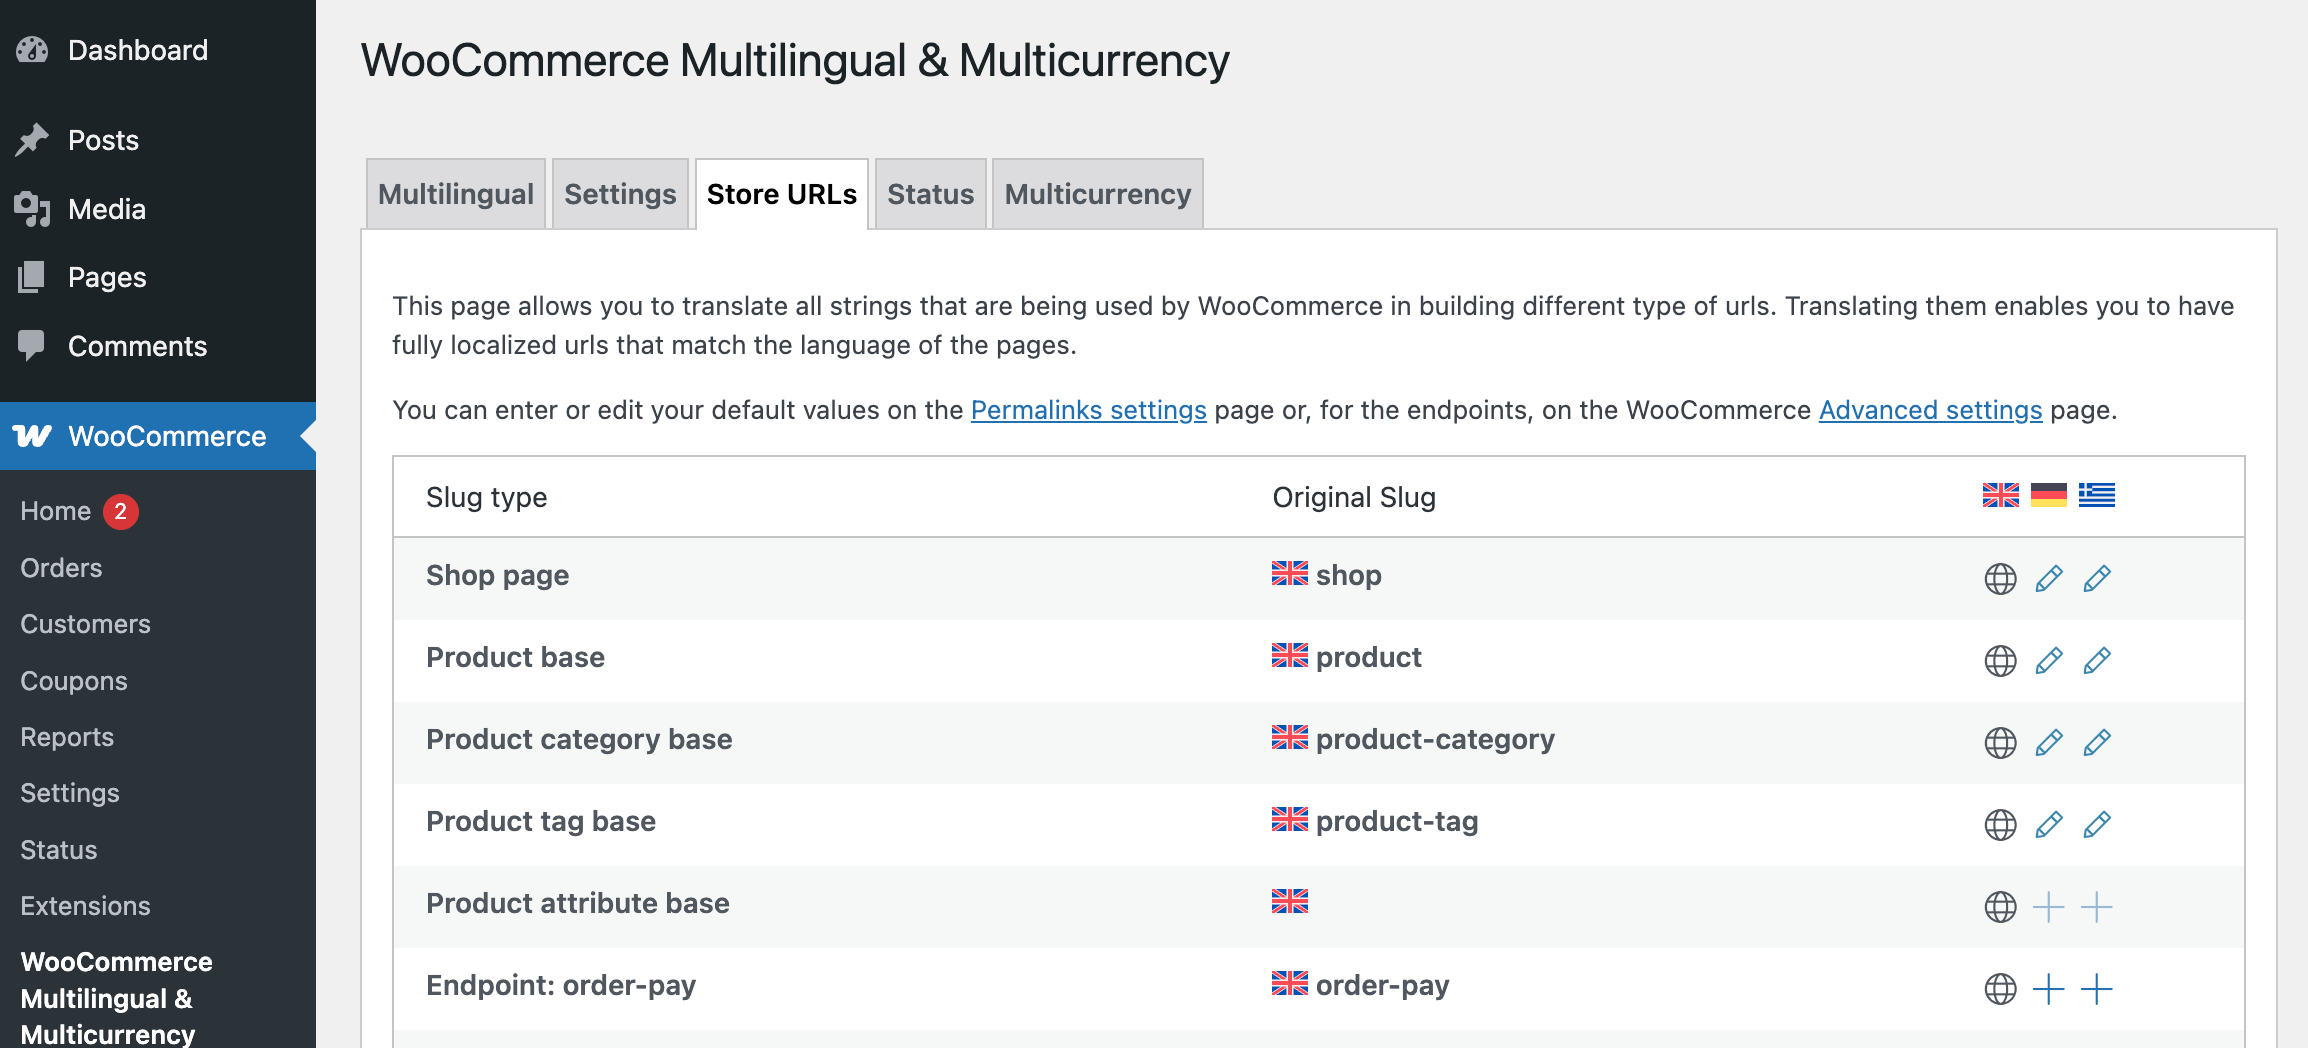
Task: Click the globe icon in Product attribute base row
Action: 2000,907
